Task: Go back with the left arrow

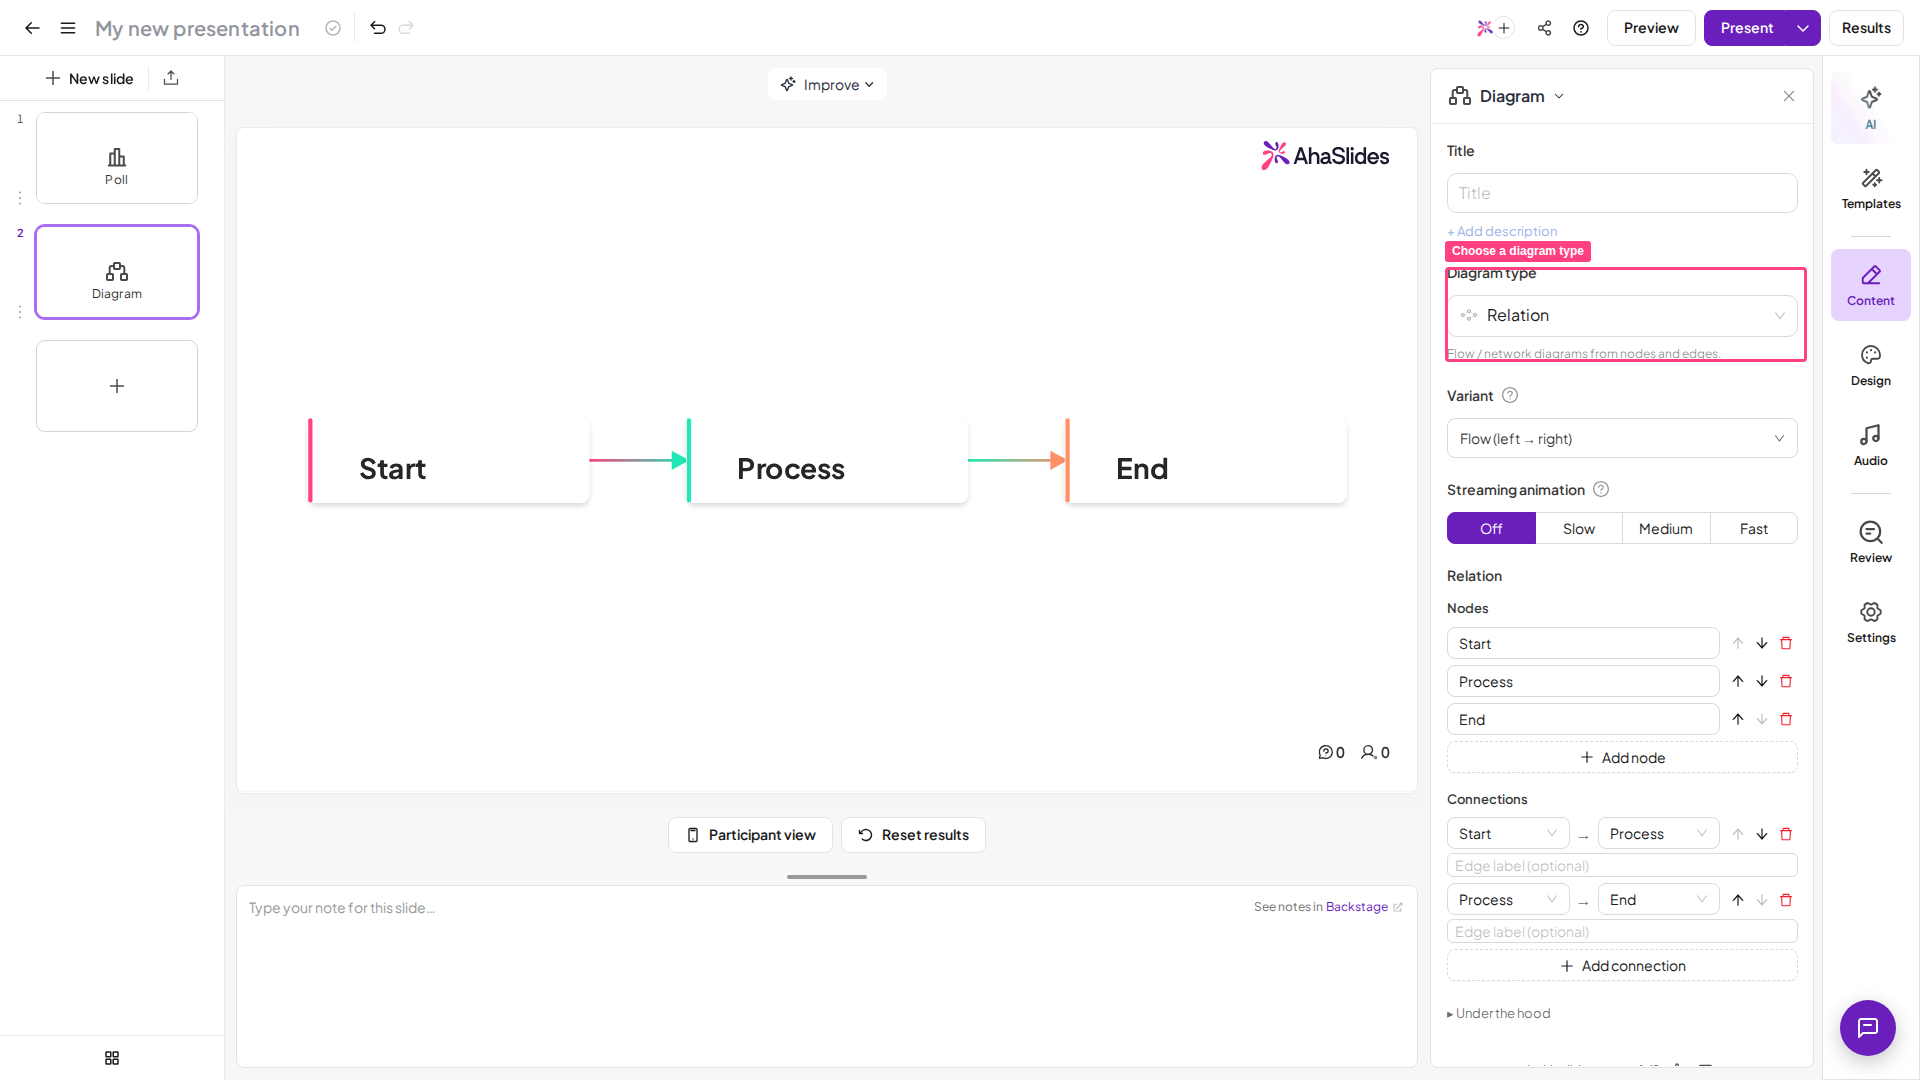Action: (32, 28)
